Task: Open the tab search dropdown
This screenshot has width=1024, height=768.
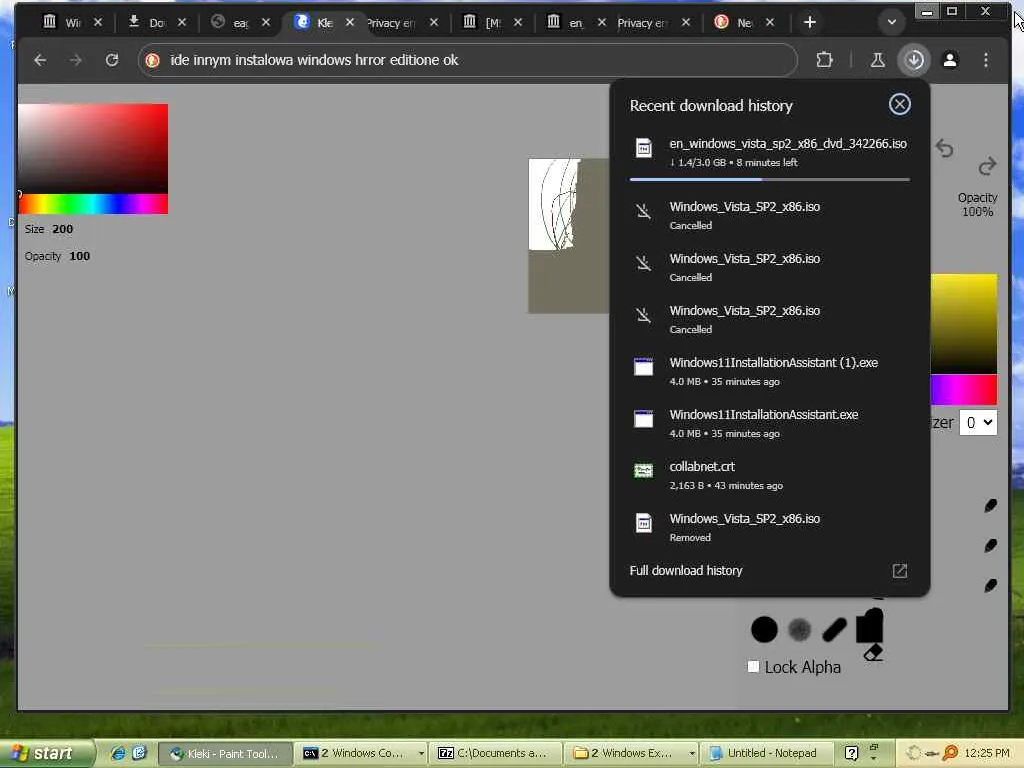Action: [x=891, y=22]
